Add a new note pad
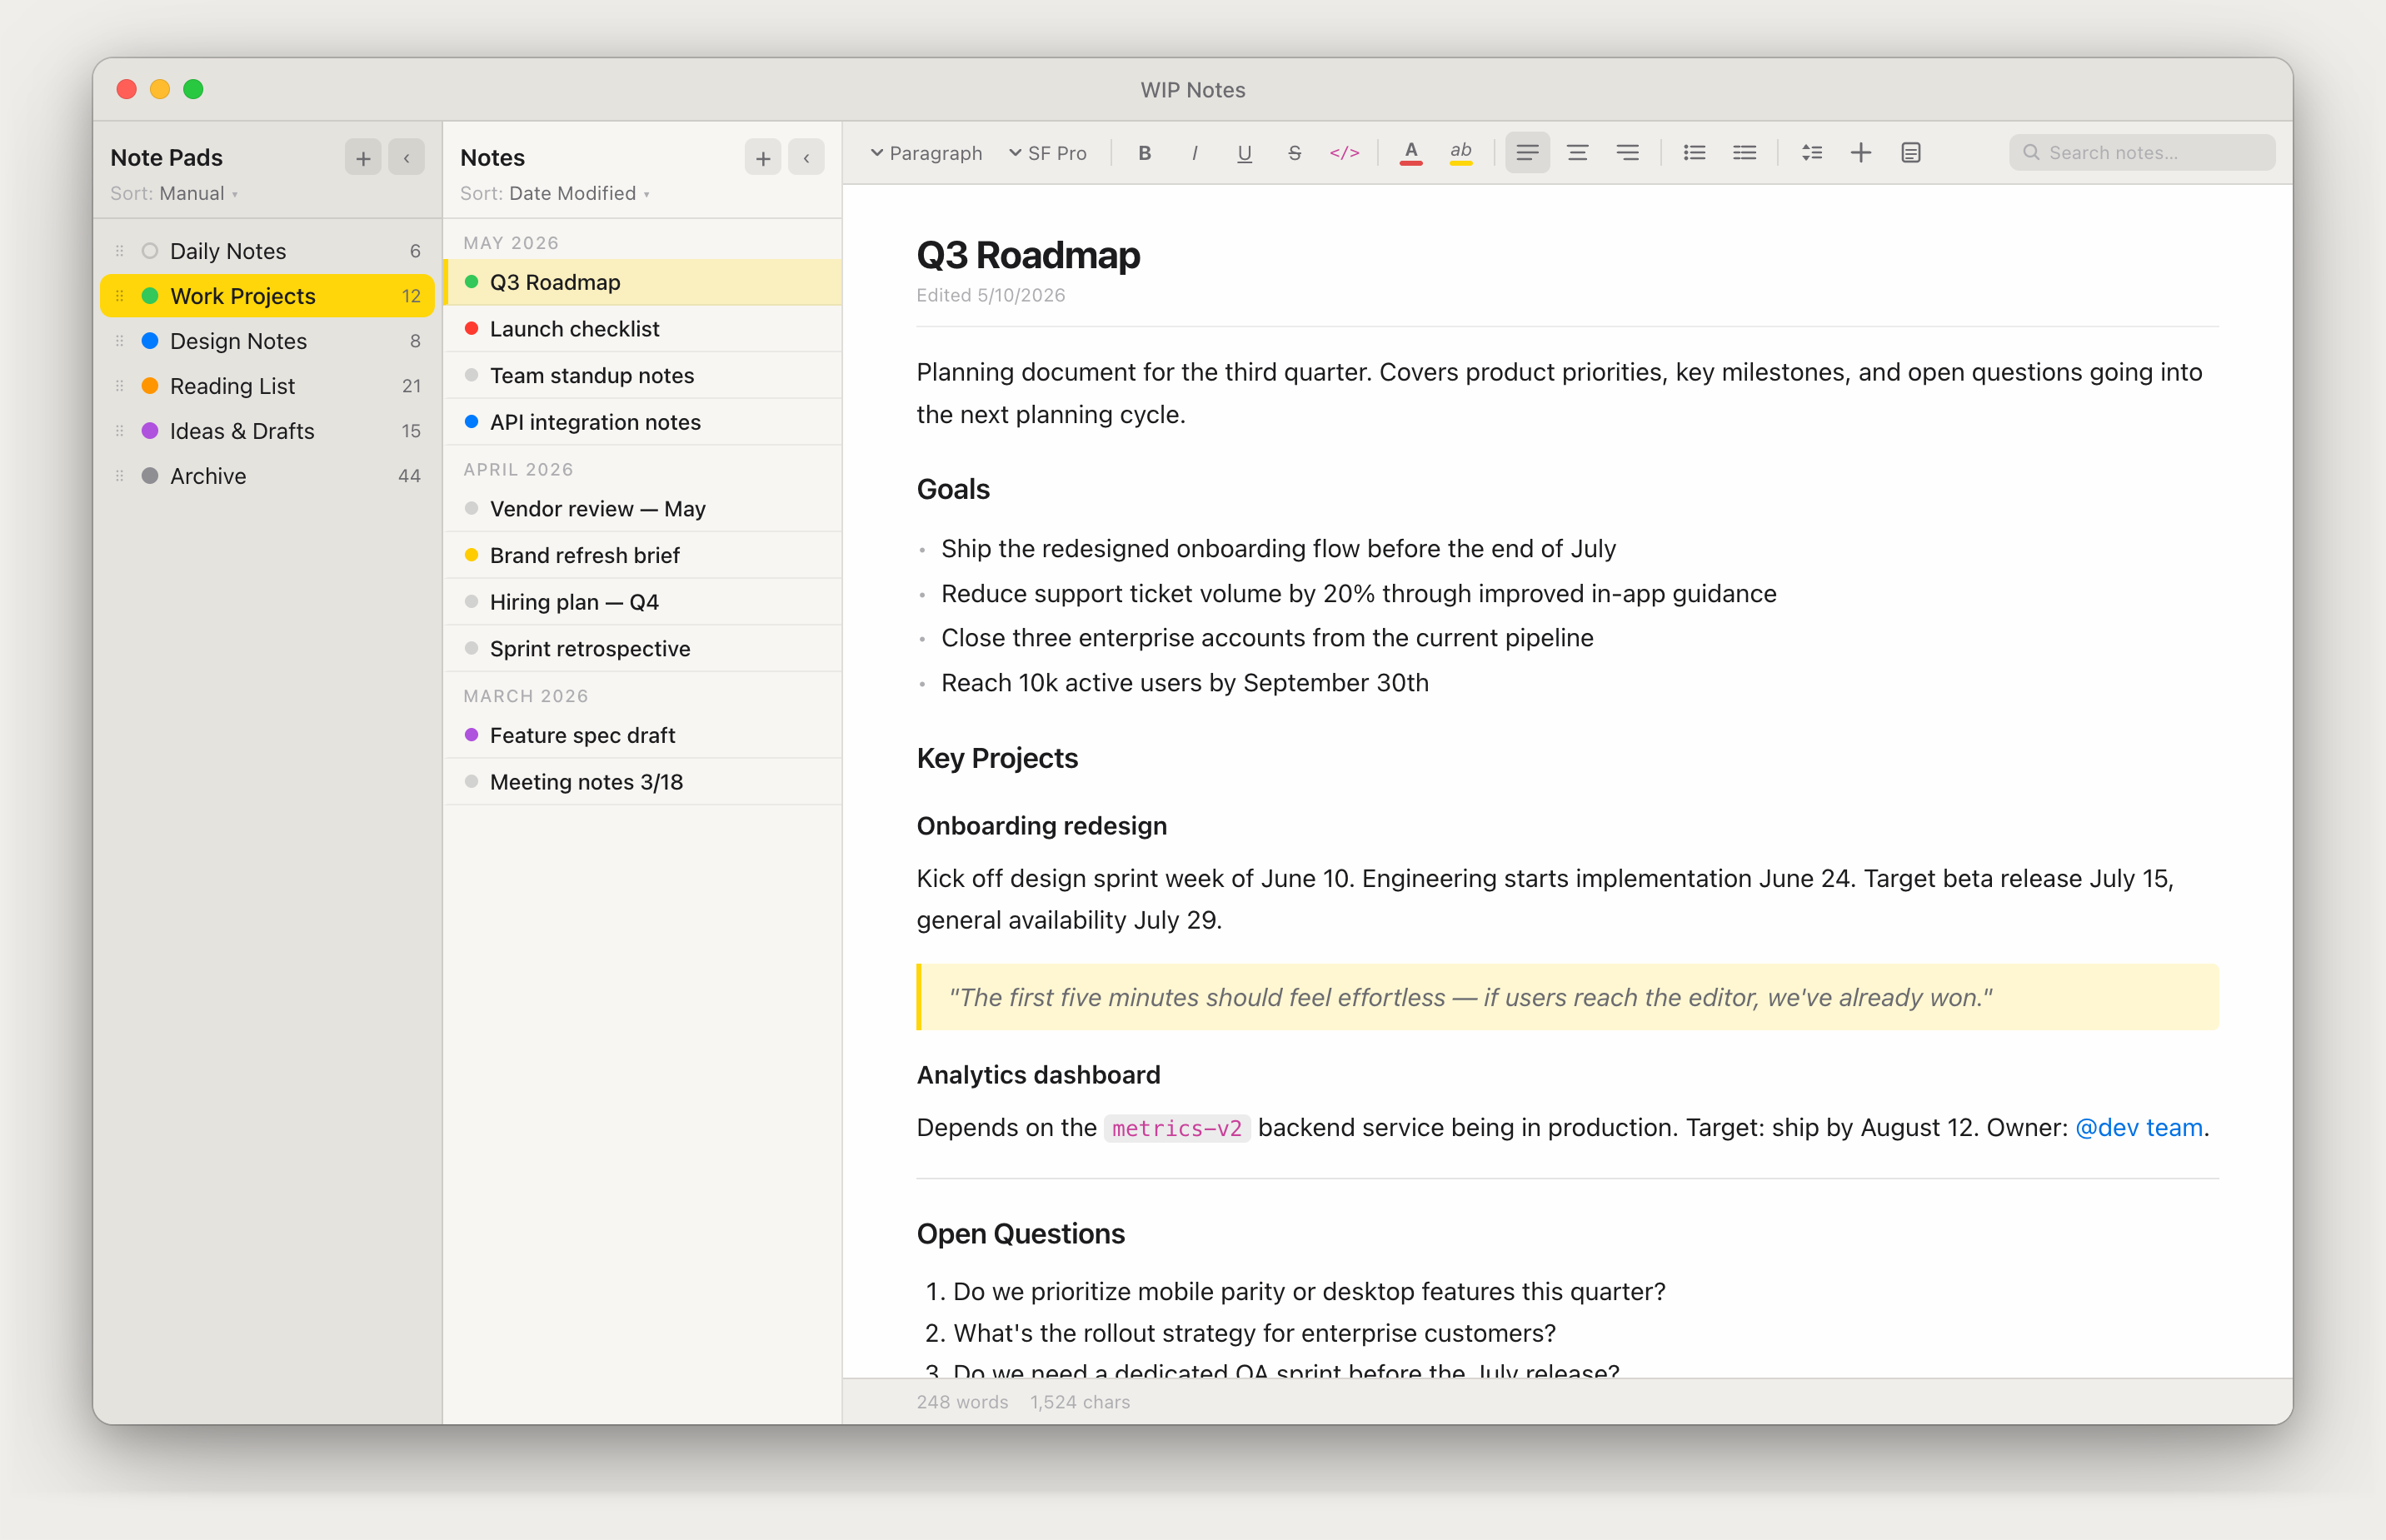 coord(363,158)
